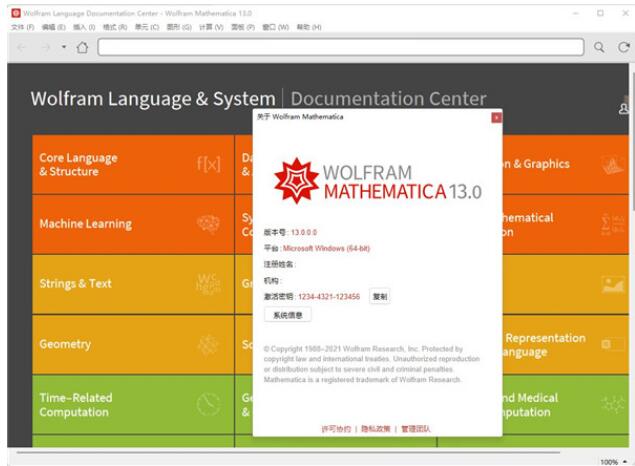Click the version number 13.0.0.0
The width and height of the screenshot is (635, 466).
point(304,232)
